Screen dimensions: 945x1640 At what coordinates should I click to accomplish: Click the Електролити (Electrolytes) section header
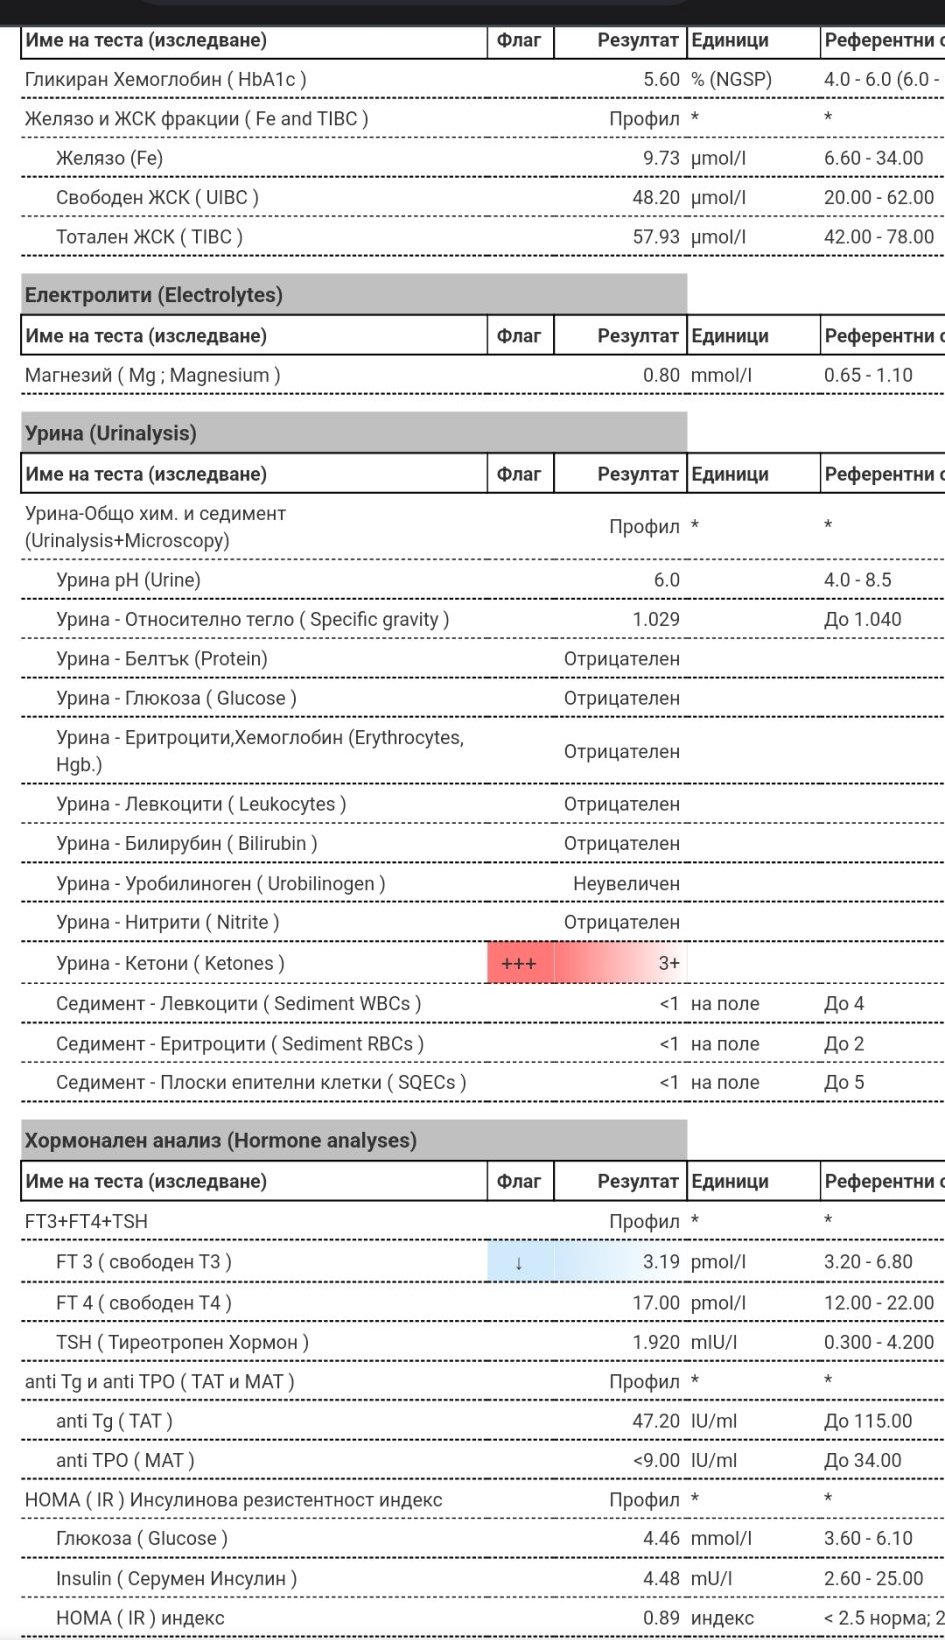154,295
